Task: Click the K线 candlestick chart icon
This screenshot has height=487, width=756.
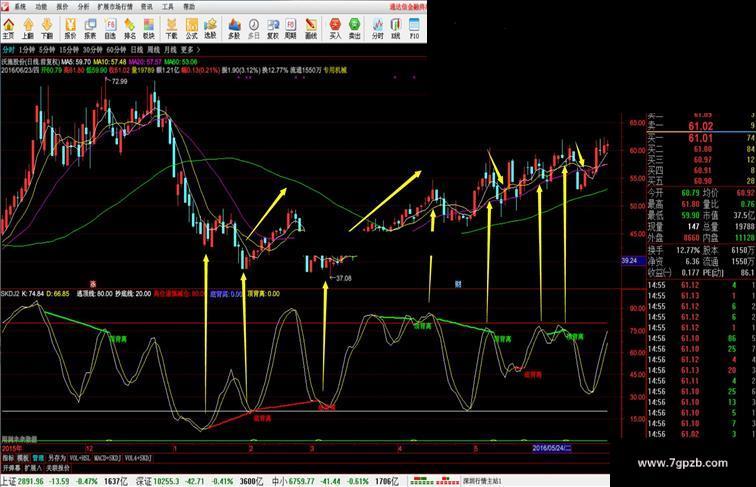Action: click(396, 28)
